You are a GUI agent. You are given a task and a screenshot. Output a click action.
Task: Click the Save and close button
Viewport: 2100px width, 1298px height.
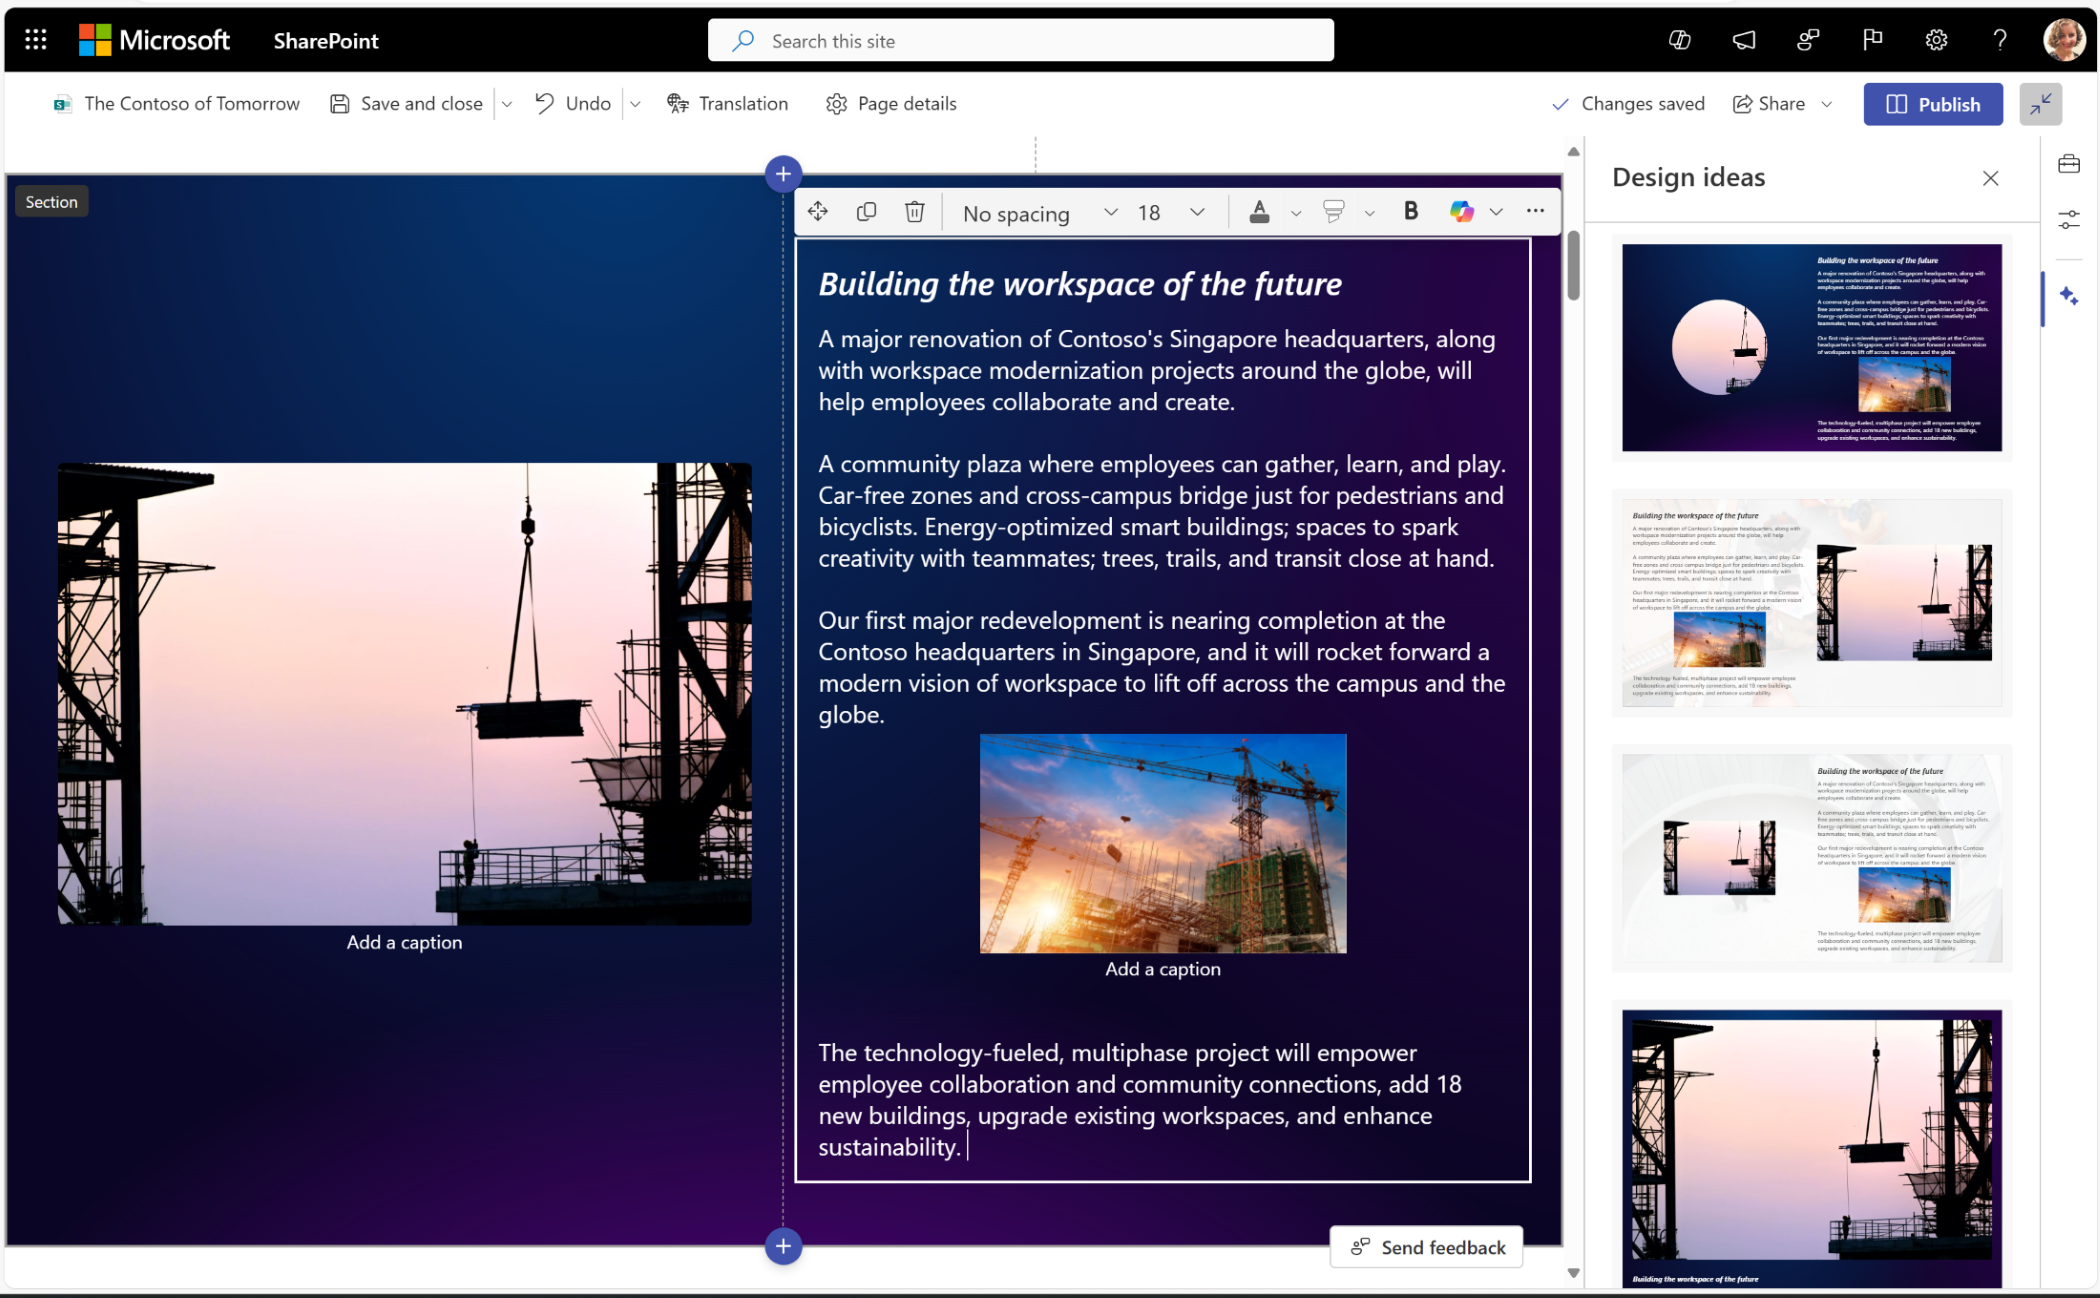[x=406, y=104]
